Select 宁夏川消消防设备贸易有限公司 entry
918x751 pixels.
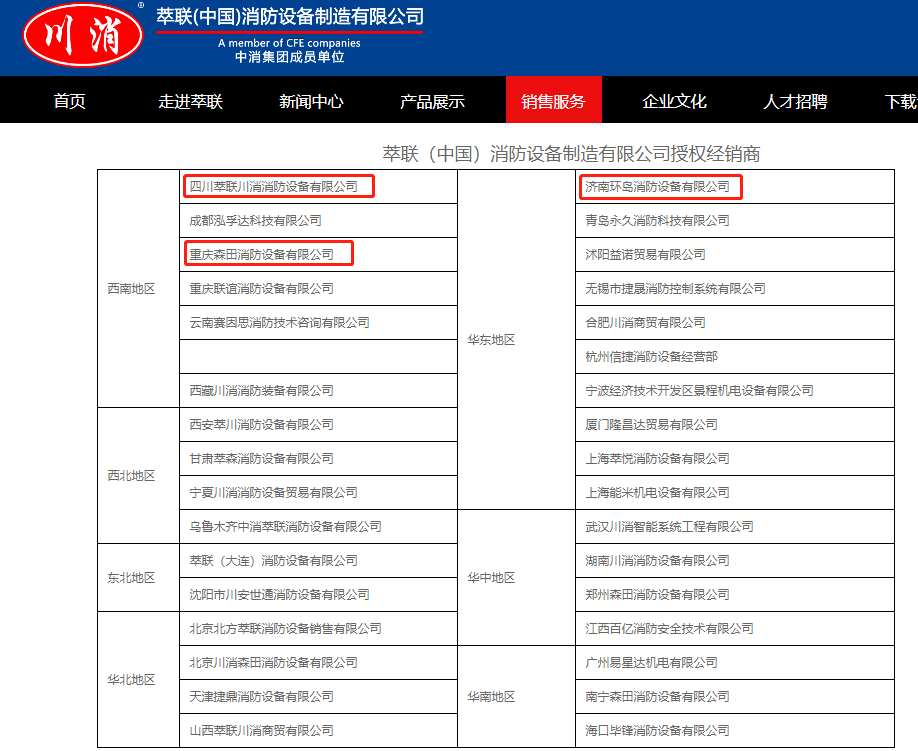pos(273,492)
